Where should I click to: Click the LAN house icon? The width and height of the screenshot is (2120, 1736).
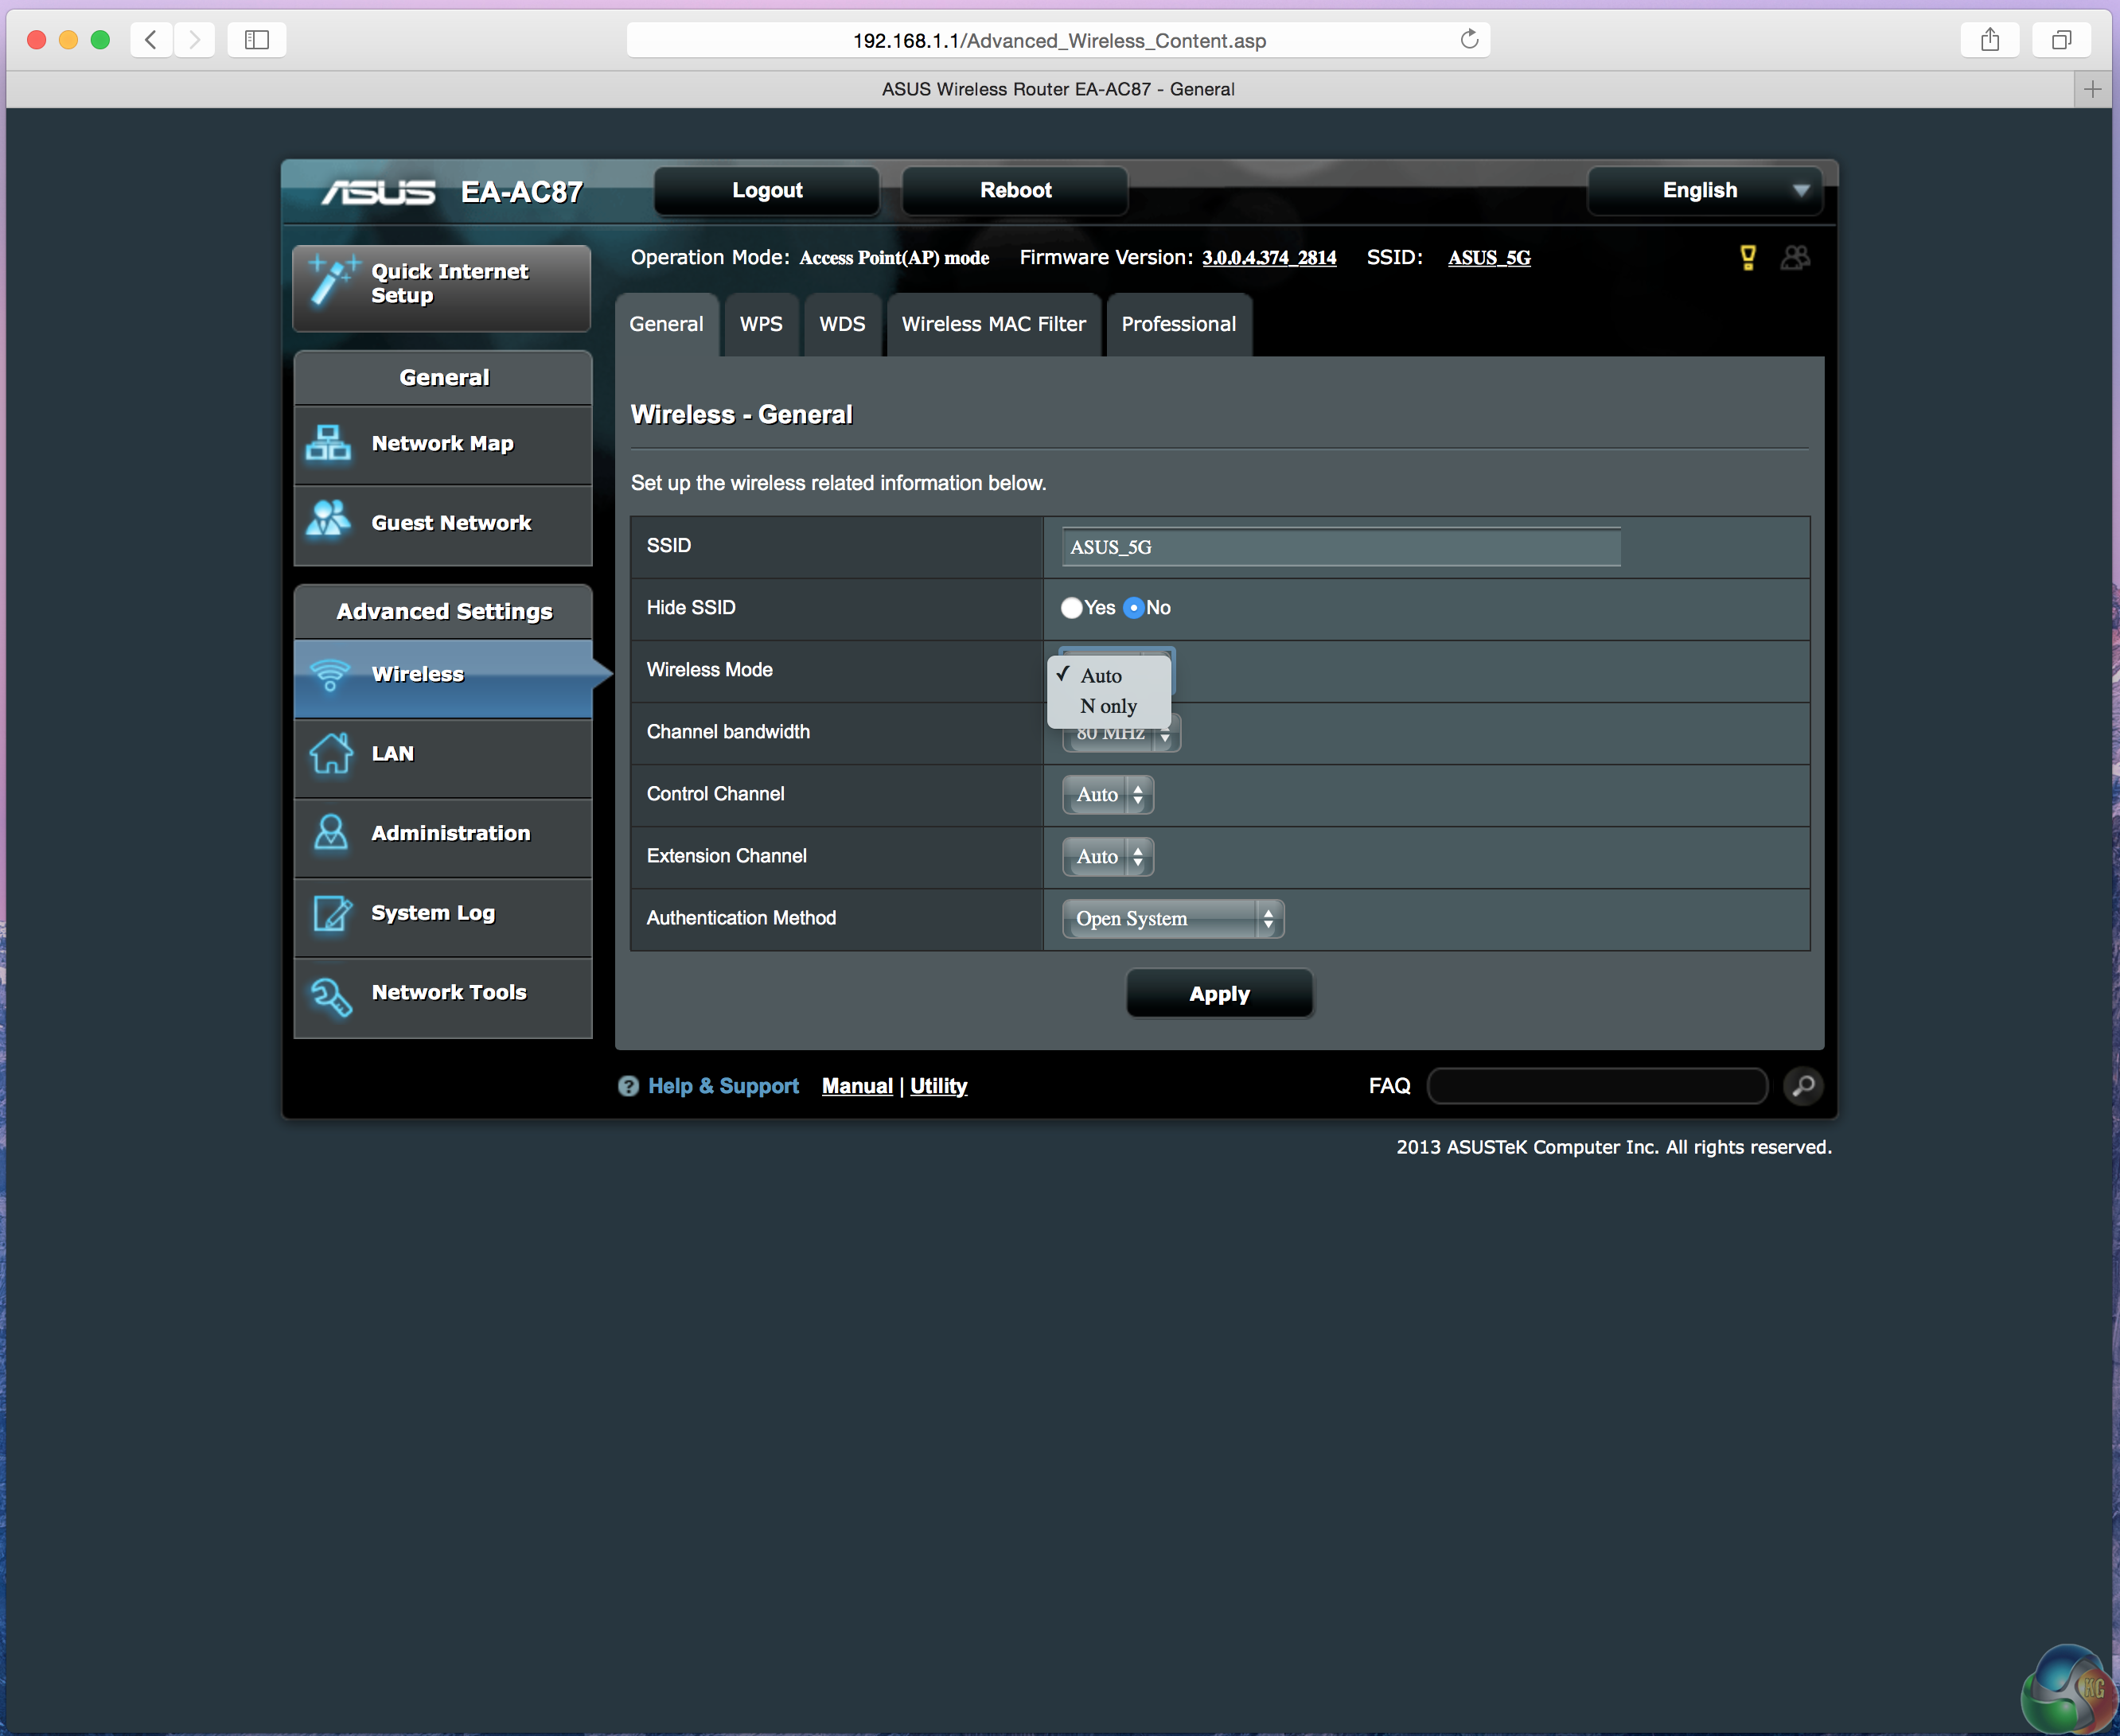click(330, 753)
